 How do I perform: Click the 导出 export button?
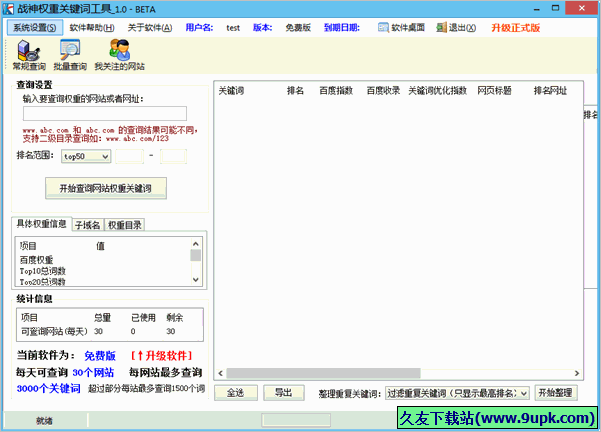coord(284,393)
